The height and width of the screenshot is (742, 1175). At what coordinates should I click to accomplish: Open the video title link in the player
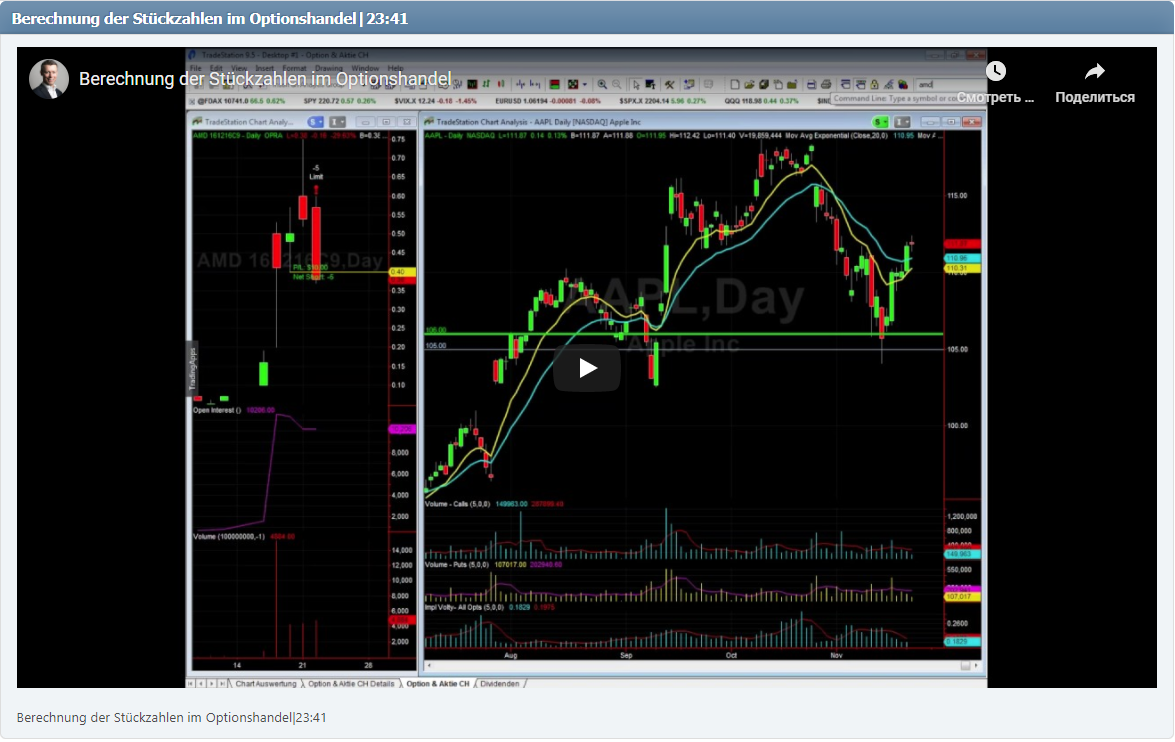click(x=265, y=79)
